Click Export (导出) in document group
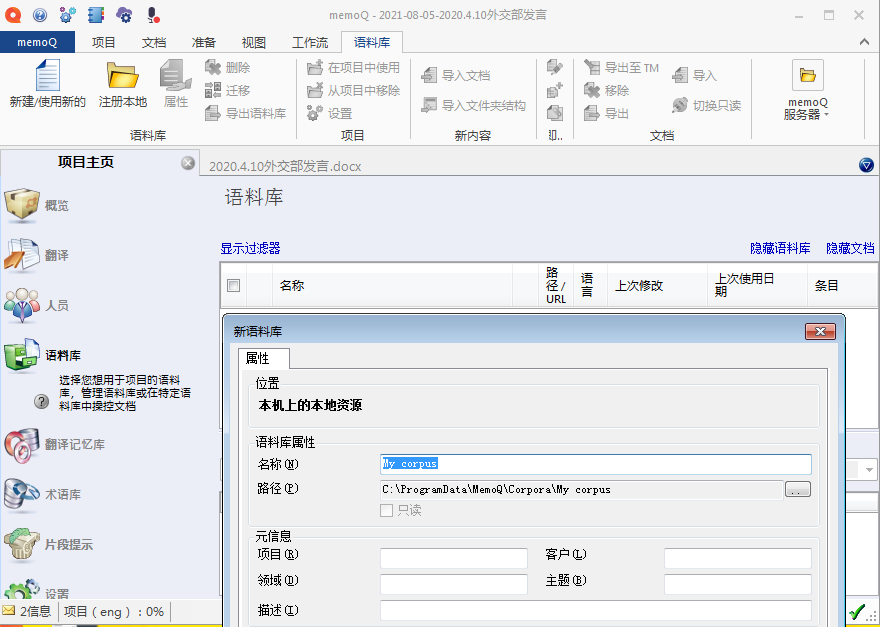This screenshot has height=627, width=880. [x=607, y=113]
